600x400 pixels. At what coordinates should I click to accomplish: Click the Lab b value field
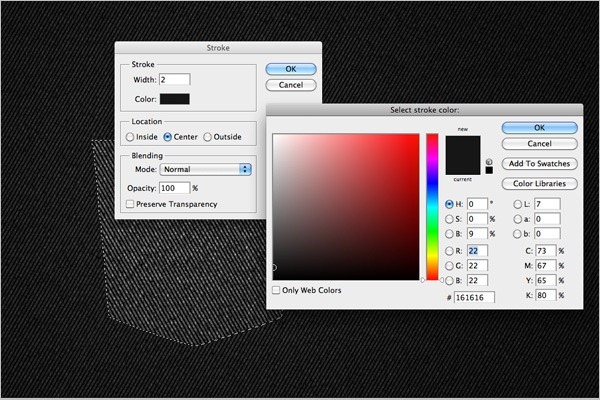pyautogui.click(x=547, y=233)
